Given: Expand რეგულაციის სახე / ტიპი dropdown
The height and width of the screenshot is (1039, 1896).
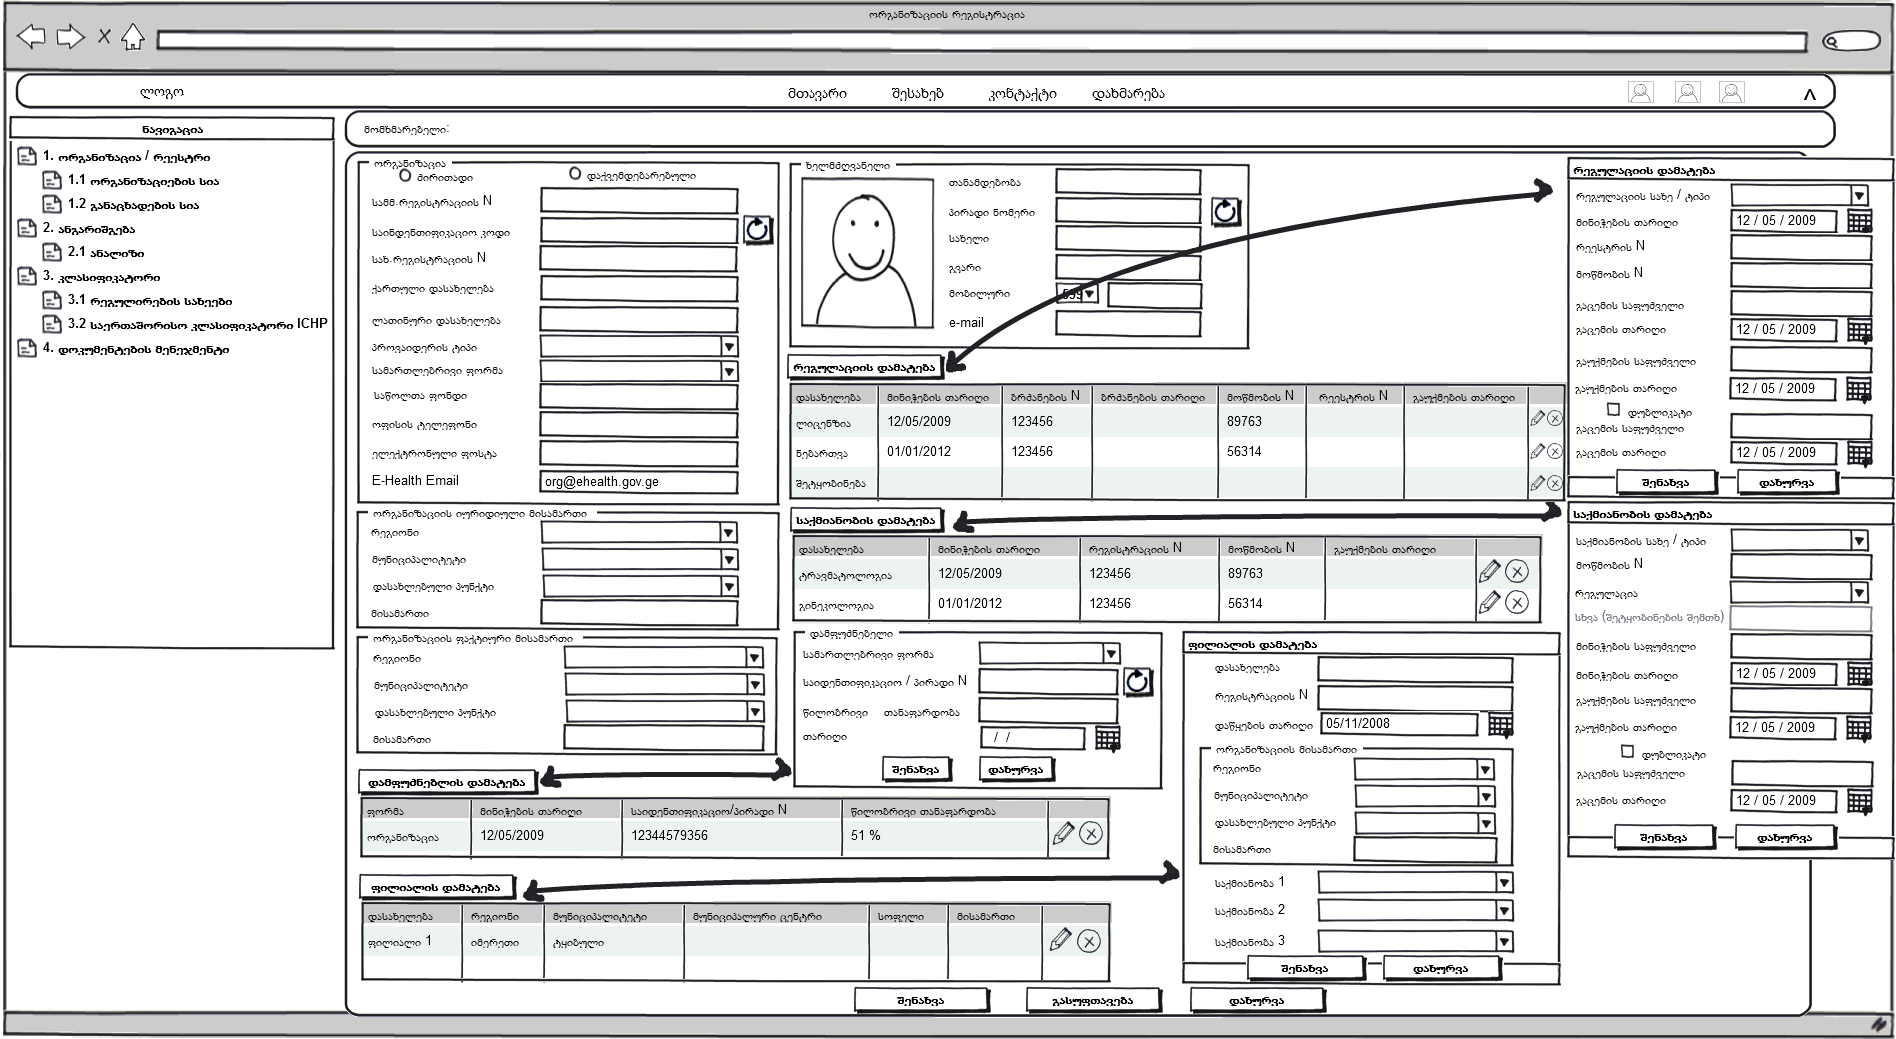Looking at the screenshot, I should [1858, 196].
